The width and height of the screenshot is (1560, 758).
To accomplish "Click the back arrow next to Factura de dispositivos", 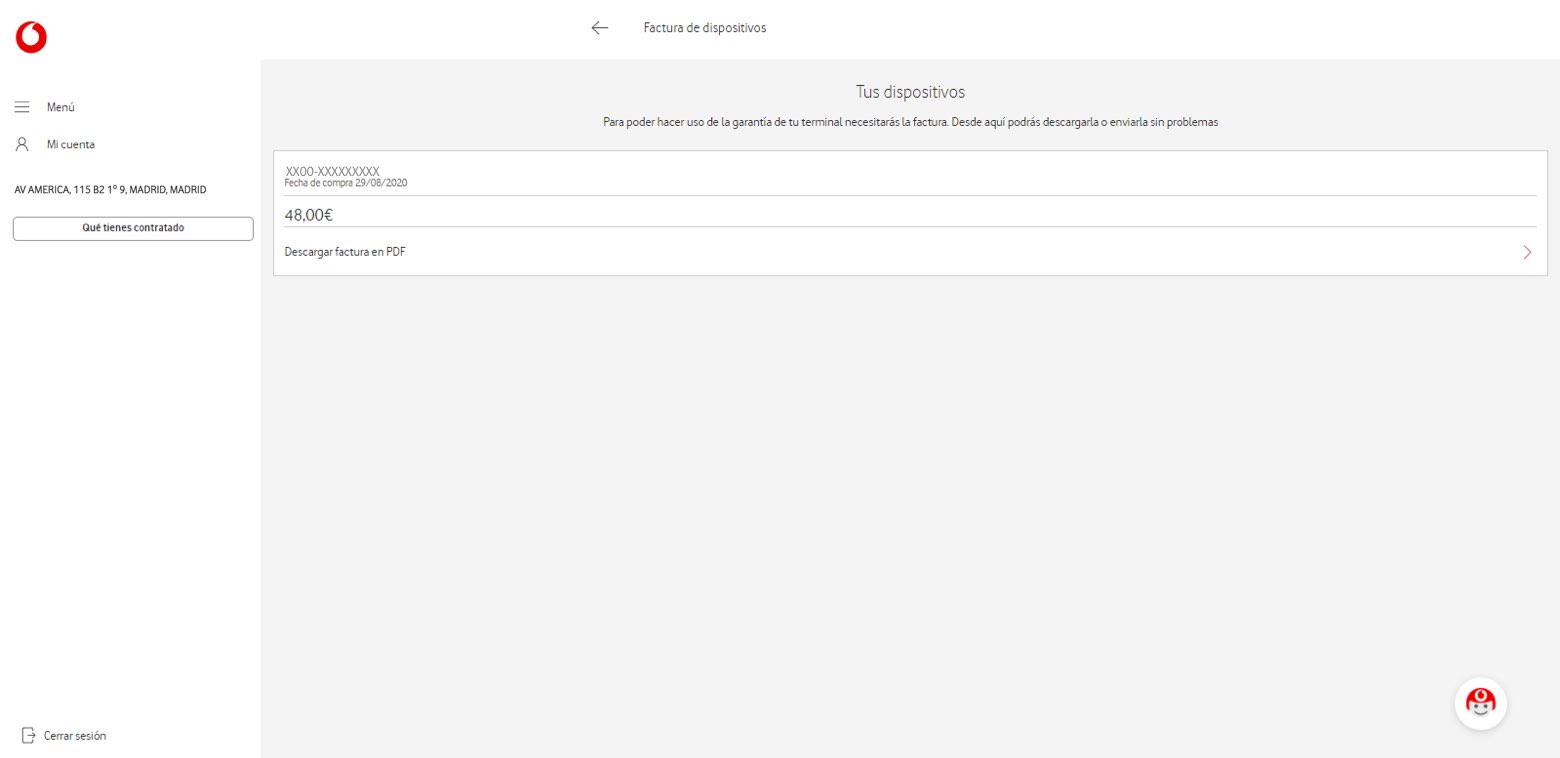I will 599,28.
